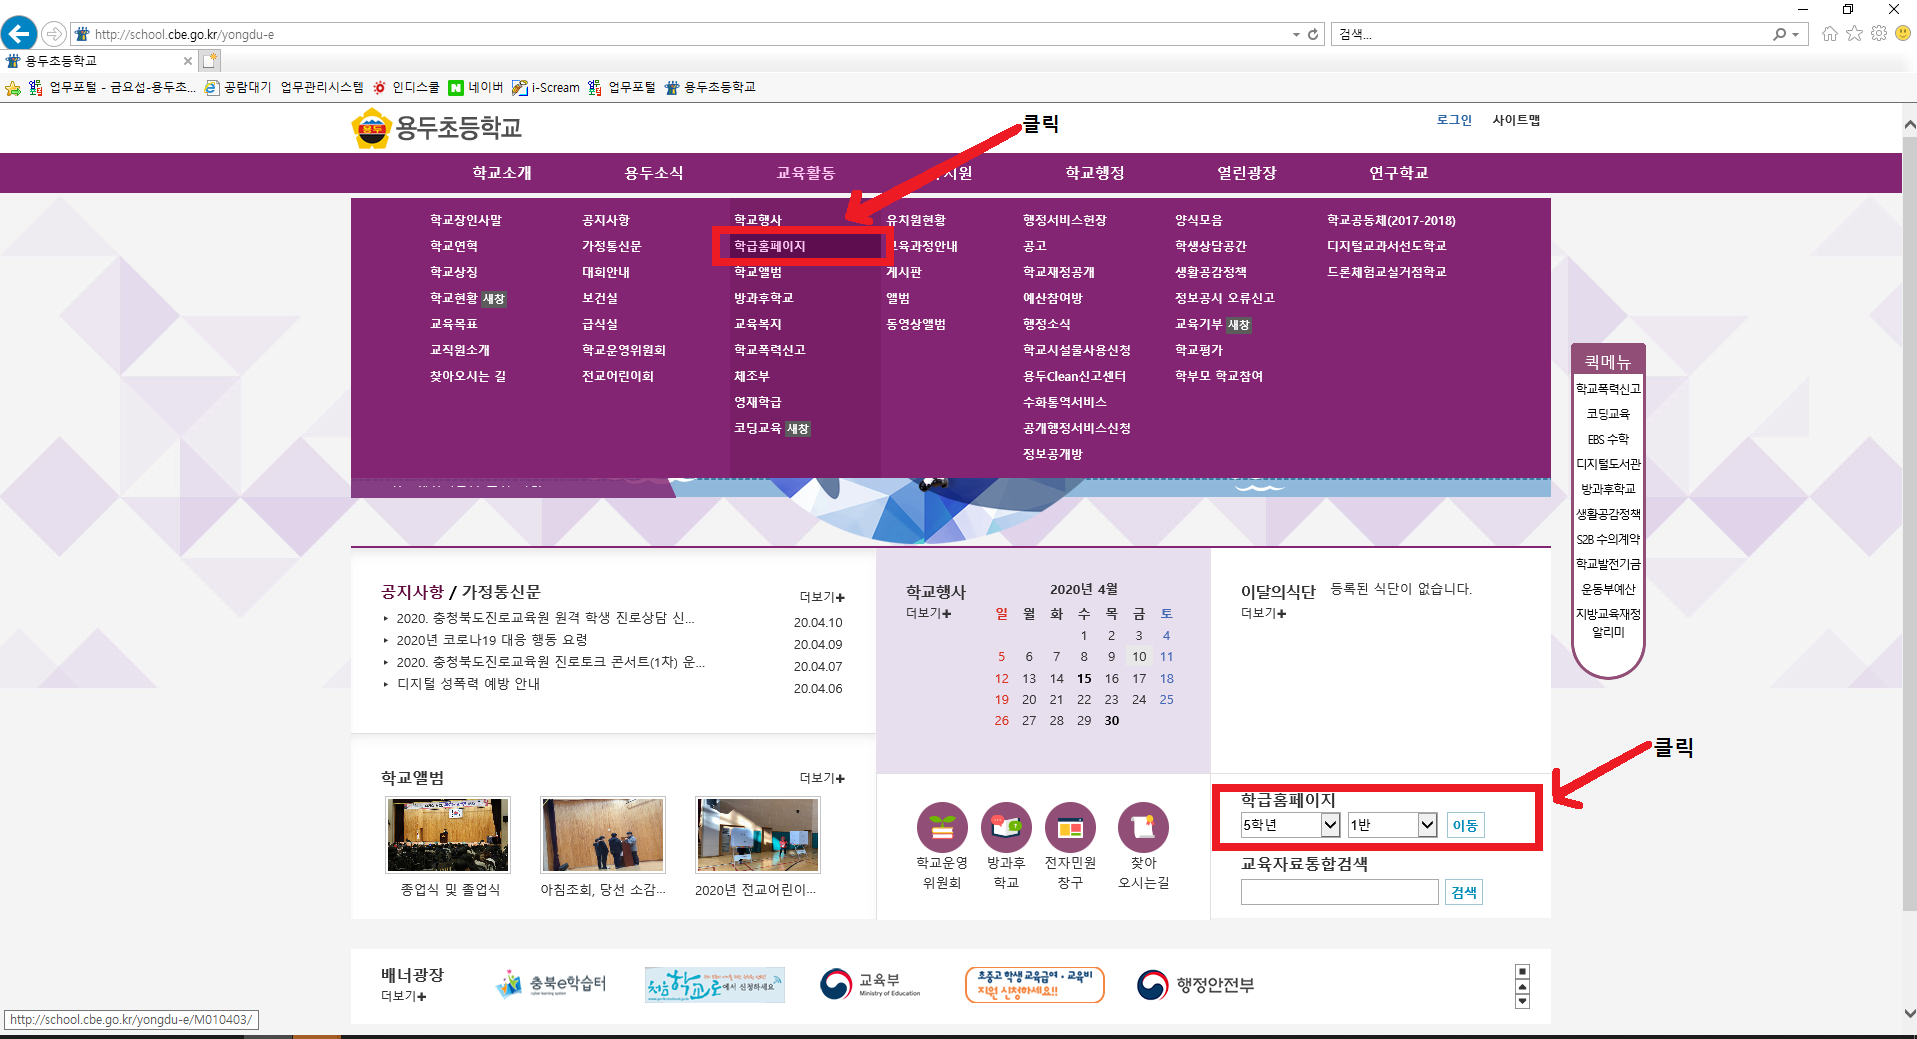The height and width of the screenshot is (1039, 1917).
Task: Click the 방과후학교 round icon
Action: [x=1006, y=828]
